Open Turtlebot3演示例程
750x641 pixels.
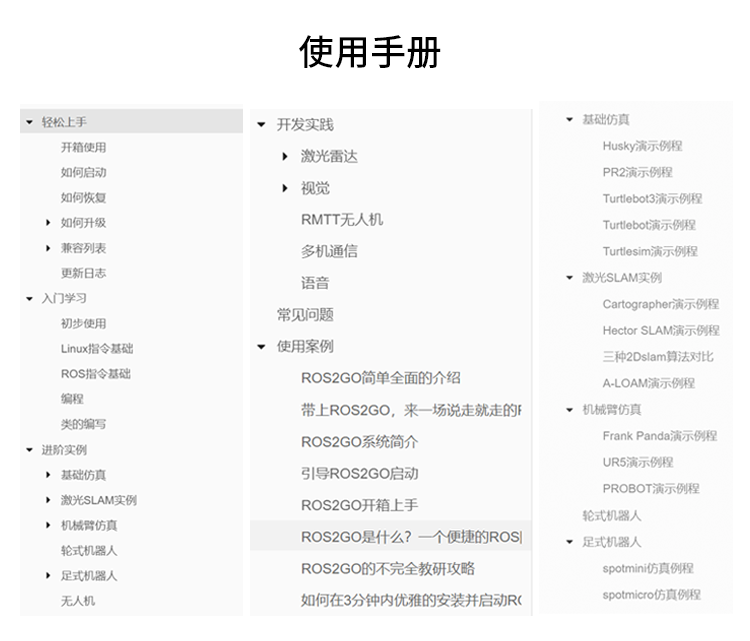click(652, 199)
